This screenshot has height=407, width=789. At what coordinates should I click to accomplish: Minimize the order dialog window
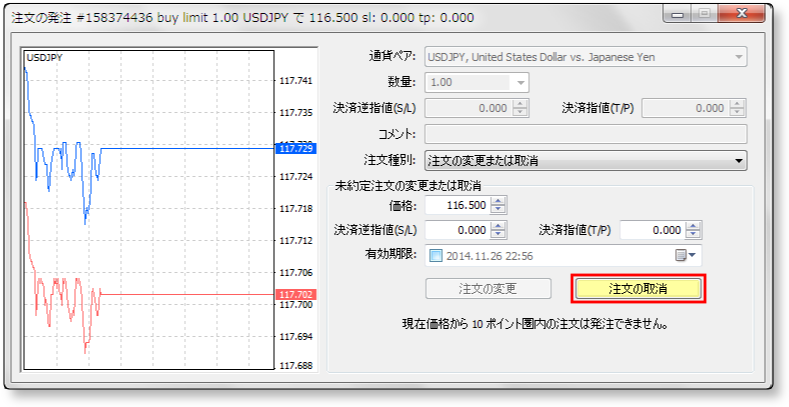click(677, 14)
